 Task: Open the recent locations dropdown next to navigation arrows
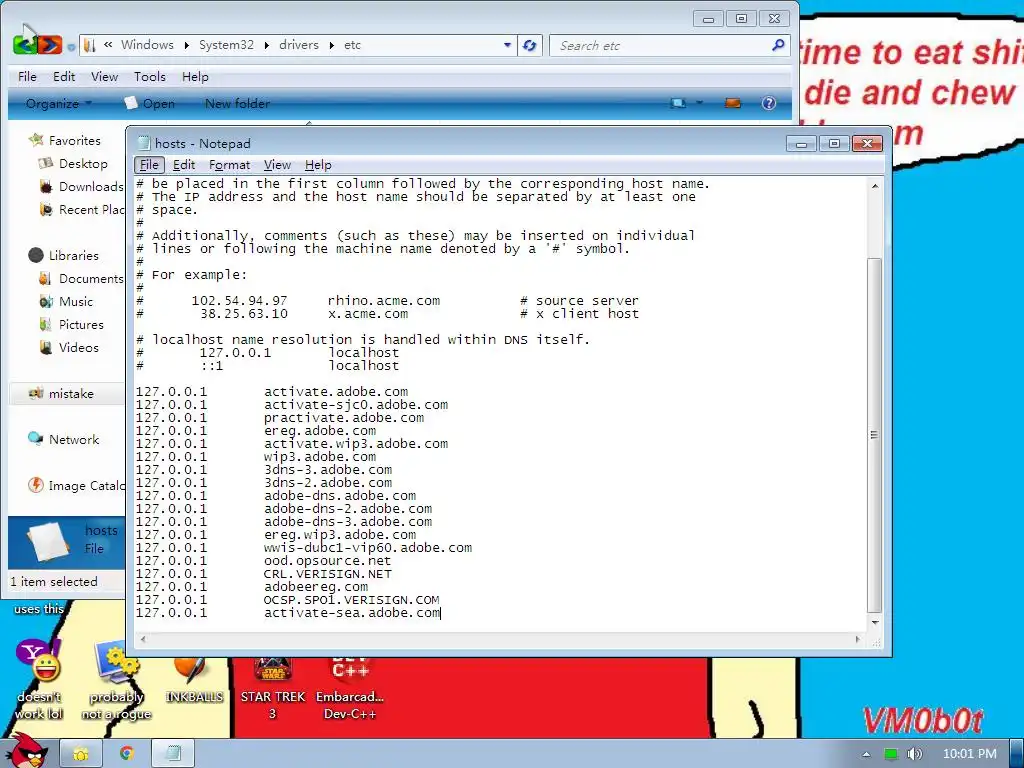71,47
